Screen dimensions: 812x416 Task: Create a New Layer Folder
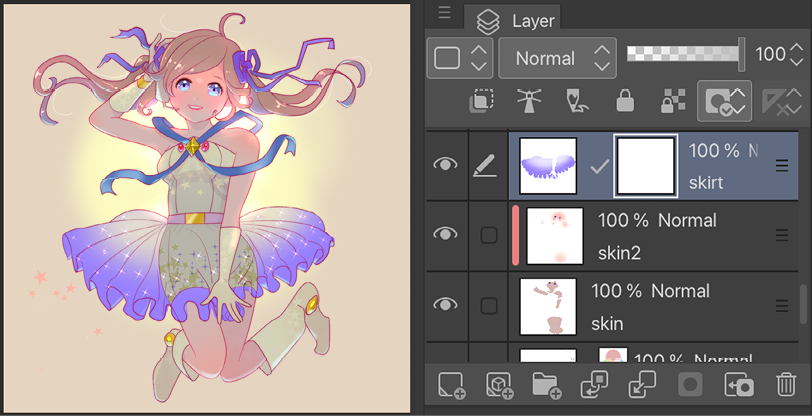[x=547, y=386]
